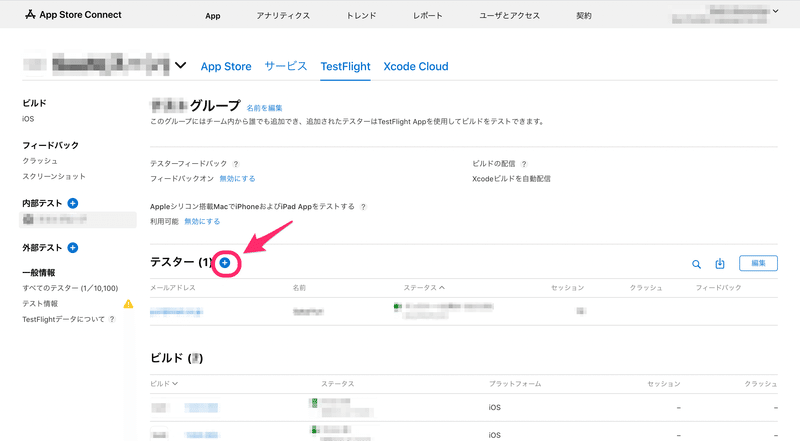Expand the app name selector chevron

click(x=181, y=65)
